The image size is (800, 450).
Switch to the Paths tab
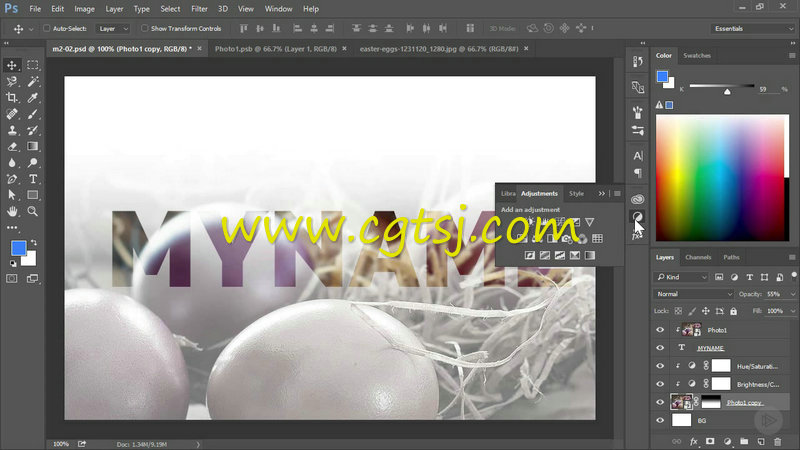(731, 258)
